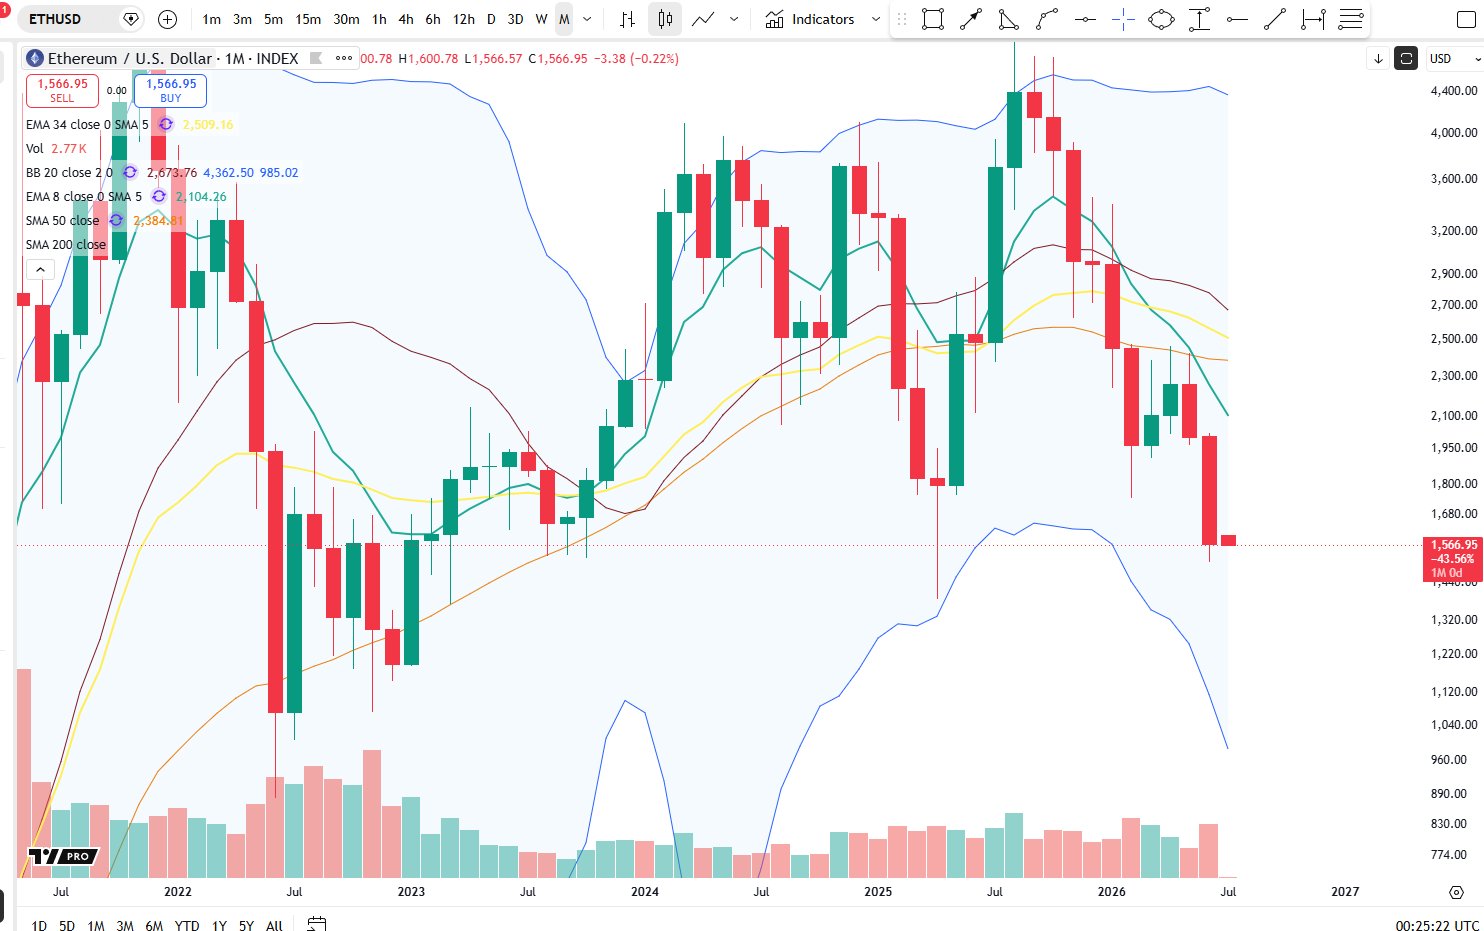Expand the chart style dropdown arrow
The height and width of the screenshot is (931, 1484).
735,19
